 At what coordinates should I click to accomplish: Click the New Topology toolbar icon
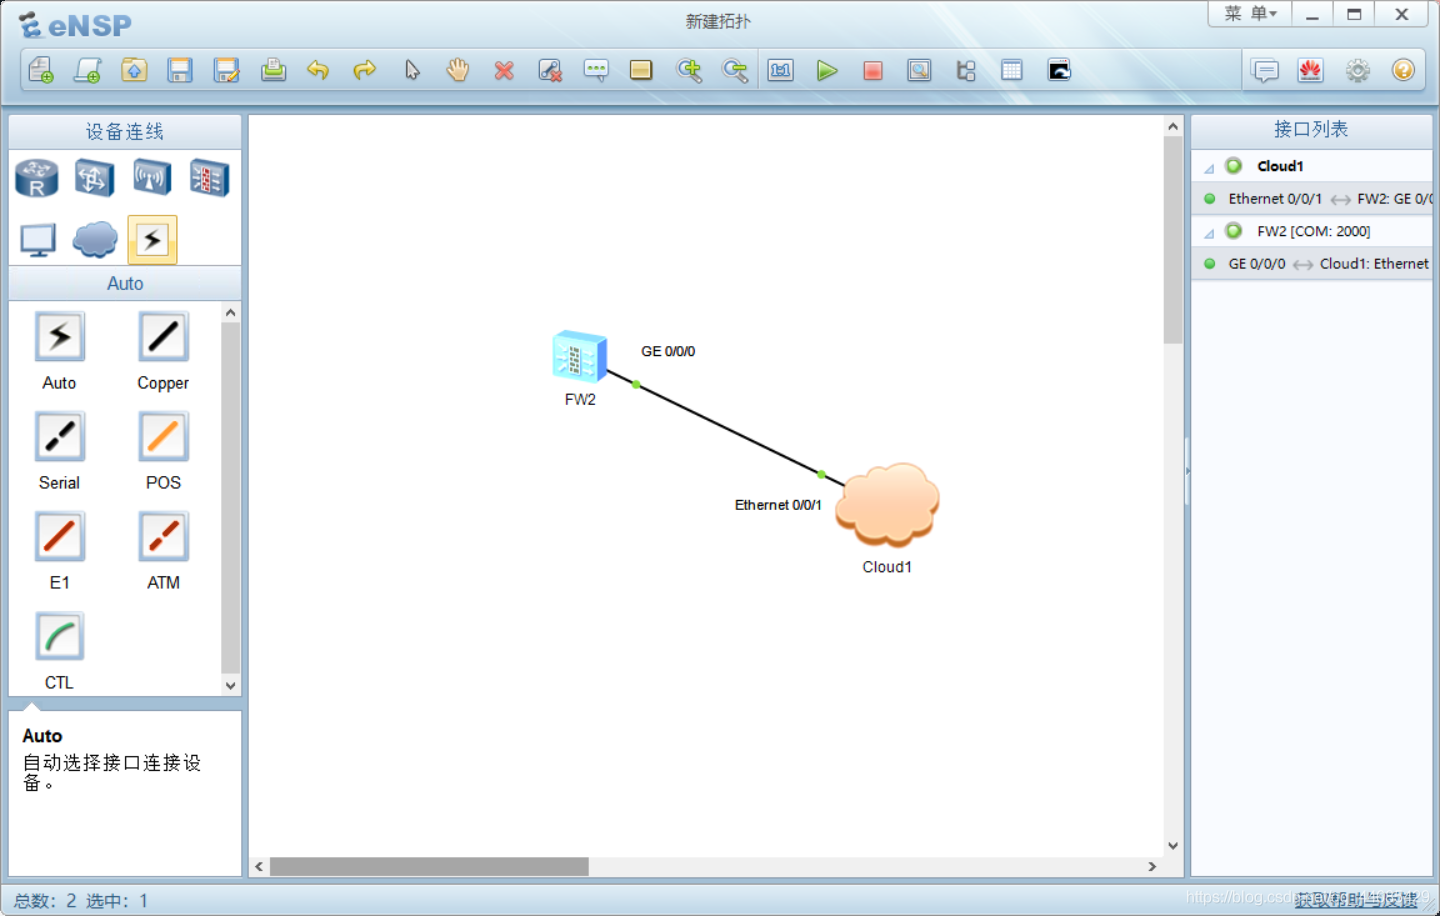(41, 70)
